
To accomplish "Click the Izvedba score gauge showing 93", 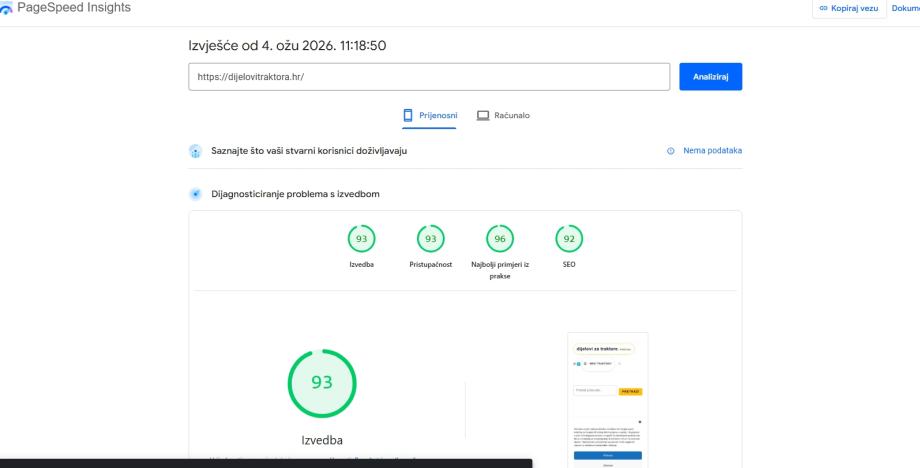I will pos(361,239).
